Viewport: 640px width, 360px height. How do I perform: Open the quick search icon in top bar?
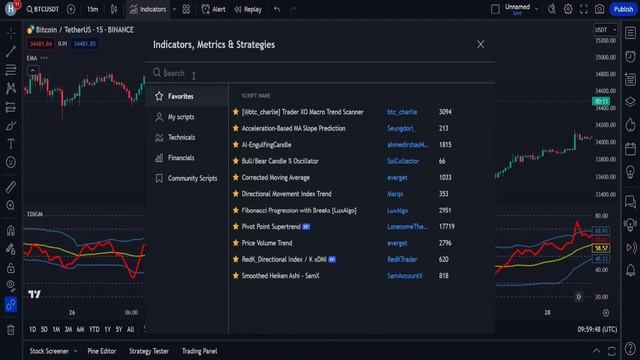[x=552, y=9]
